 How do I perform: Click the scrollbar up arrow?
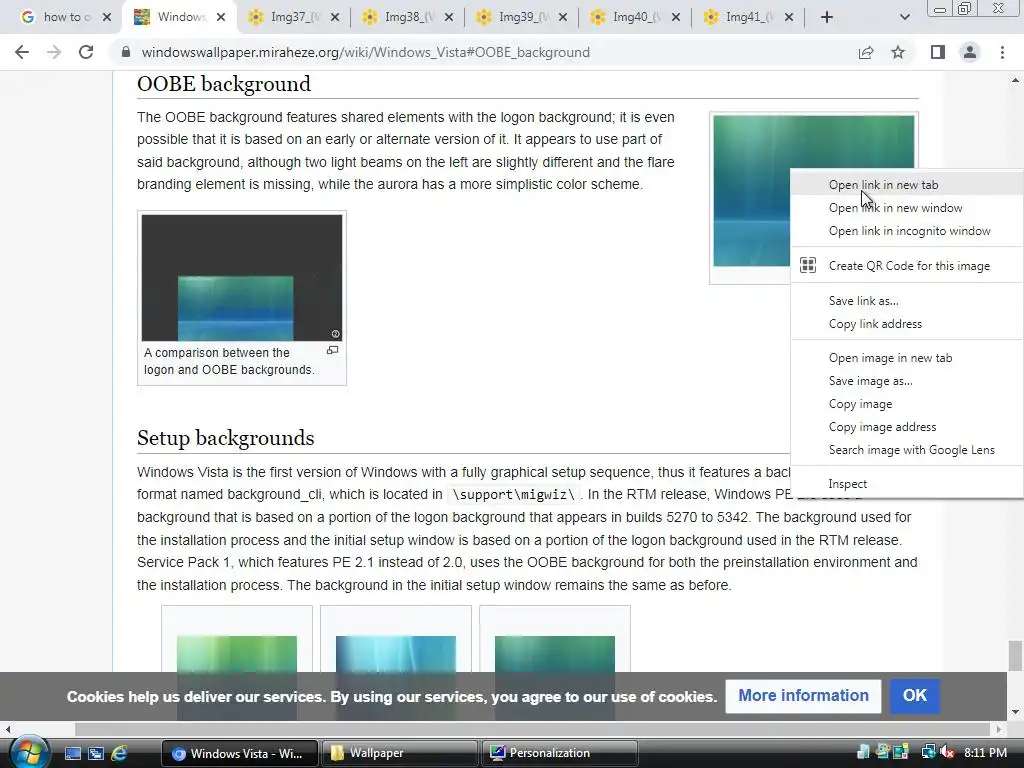tap(1015, 80)
